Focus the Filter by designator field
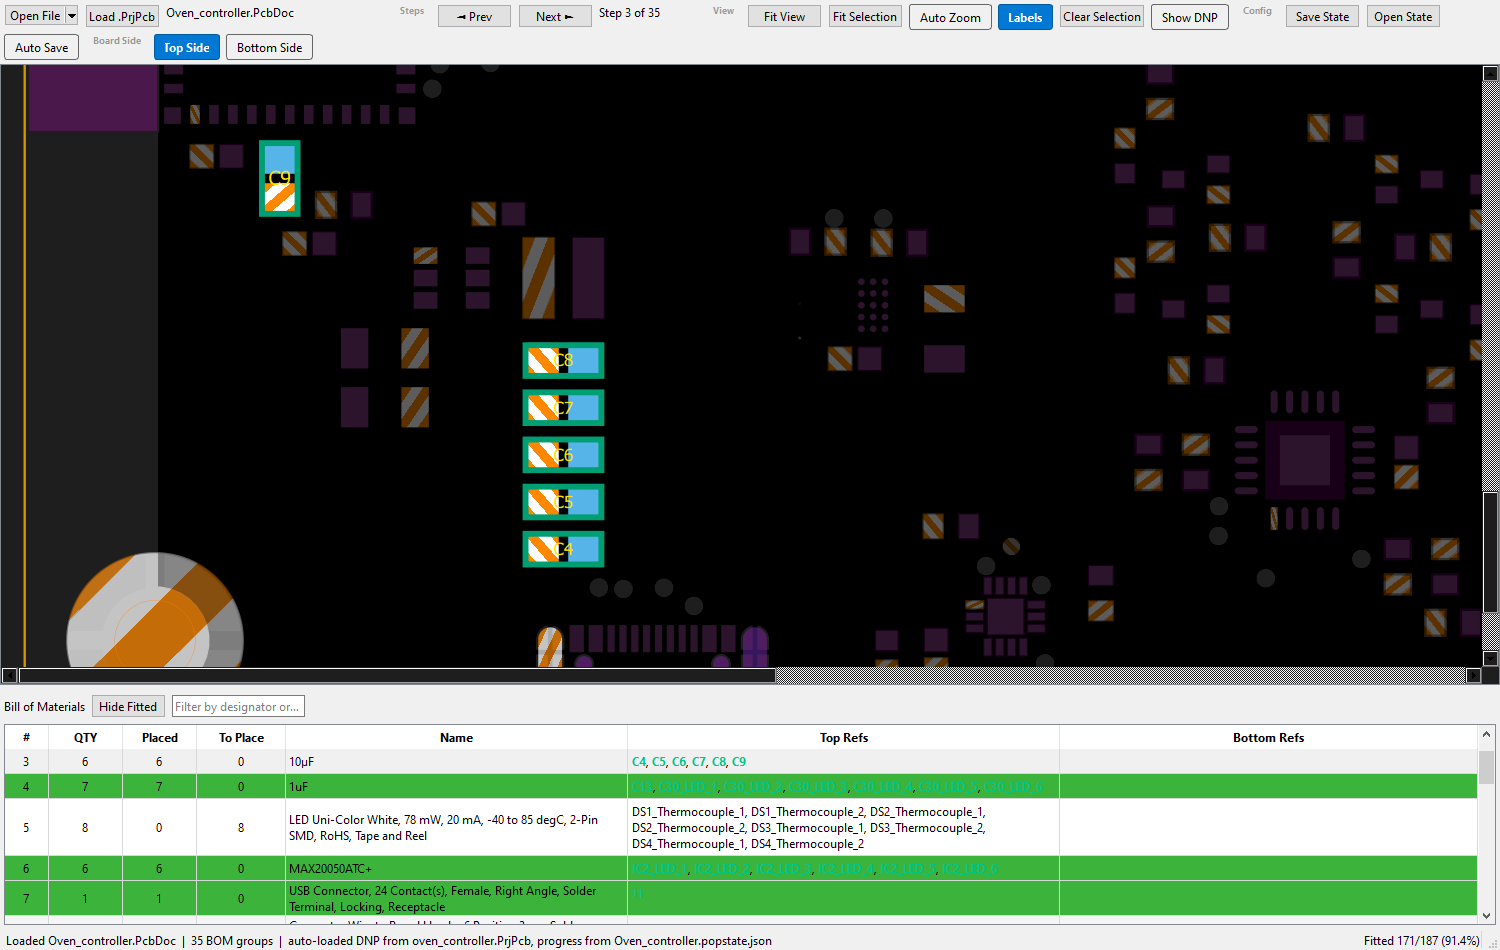The height and width of the screenshot is (950, 1500). 238,706
